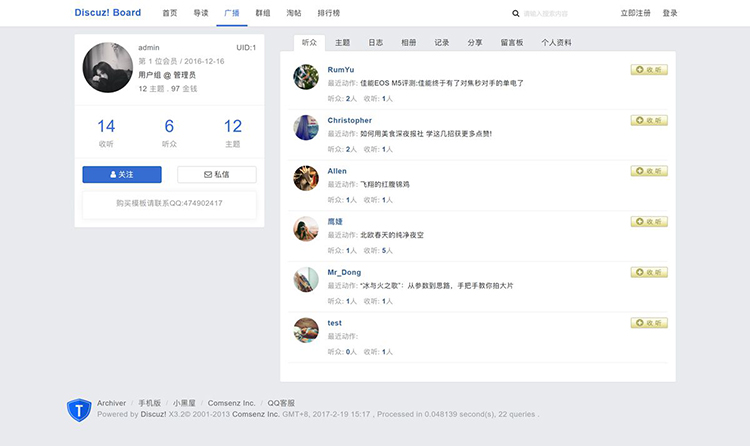Switch to the 留言板 tab
750x446 pixels.
(x=512, y=43)
